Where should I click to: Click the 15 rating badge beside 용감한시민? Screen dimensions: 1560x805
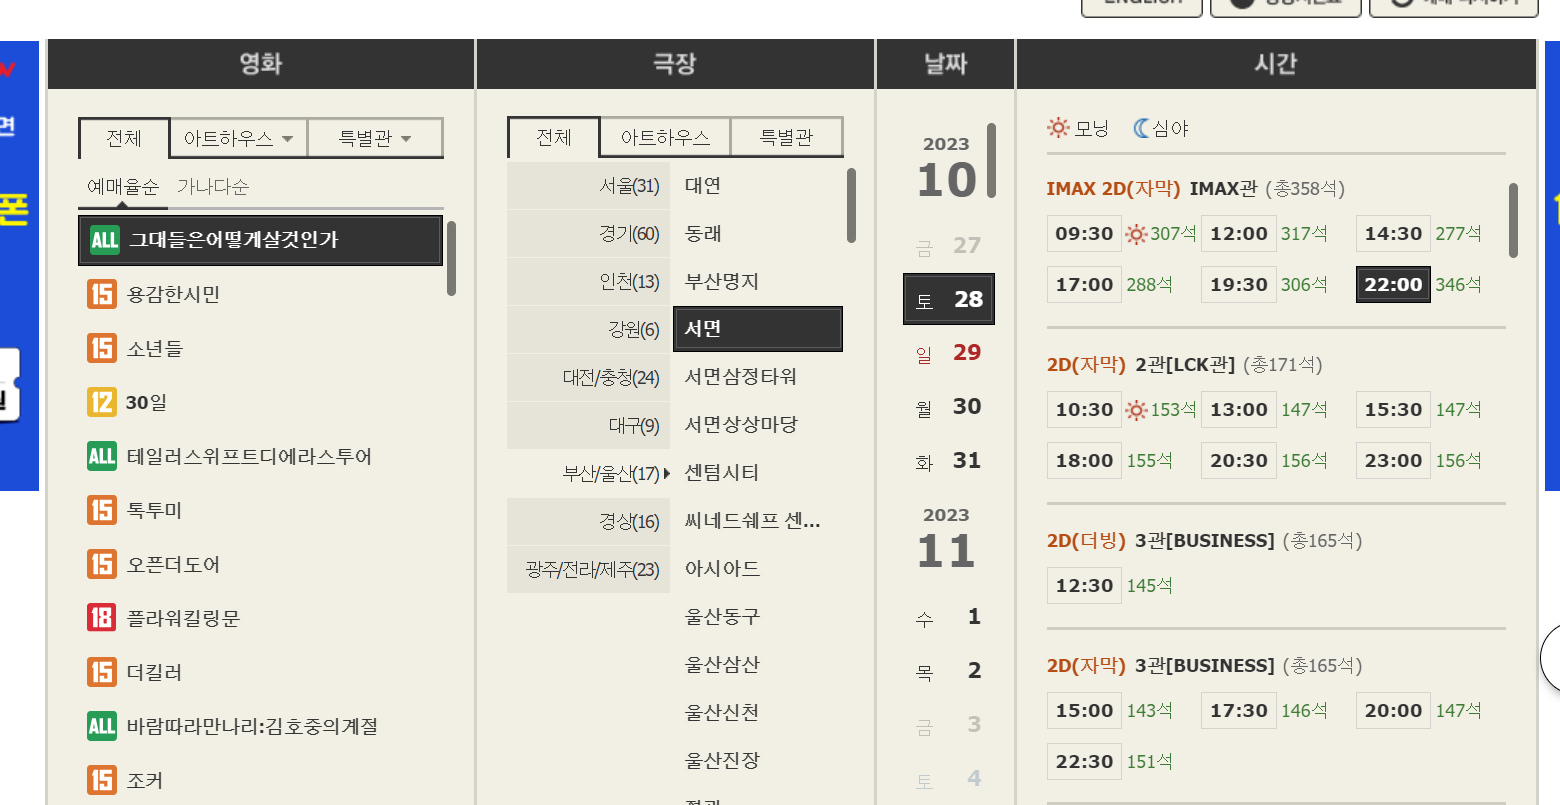point(102,294)
